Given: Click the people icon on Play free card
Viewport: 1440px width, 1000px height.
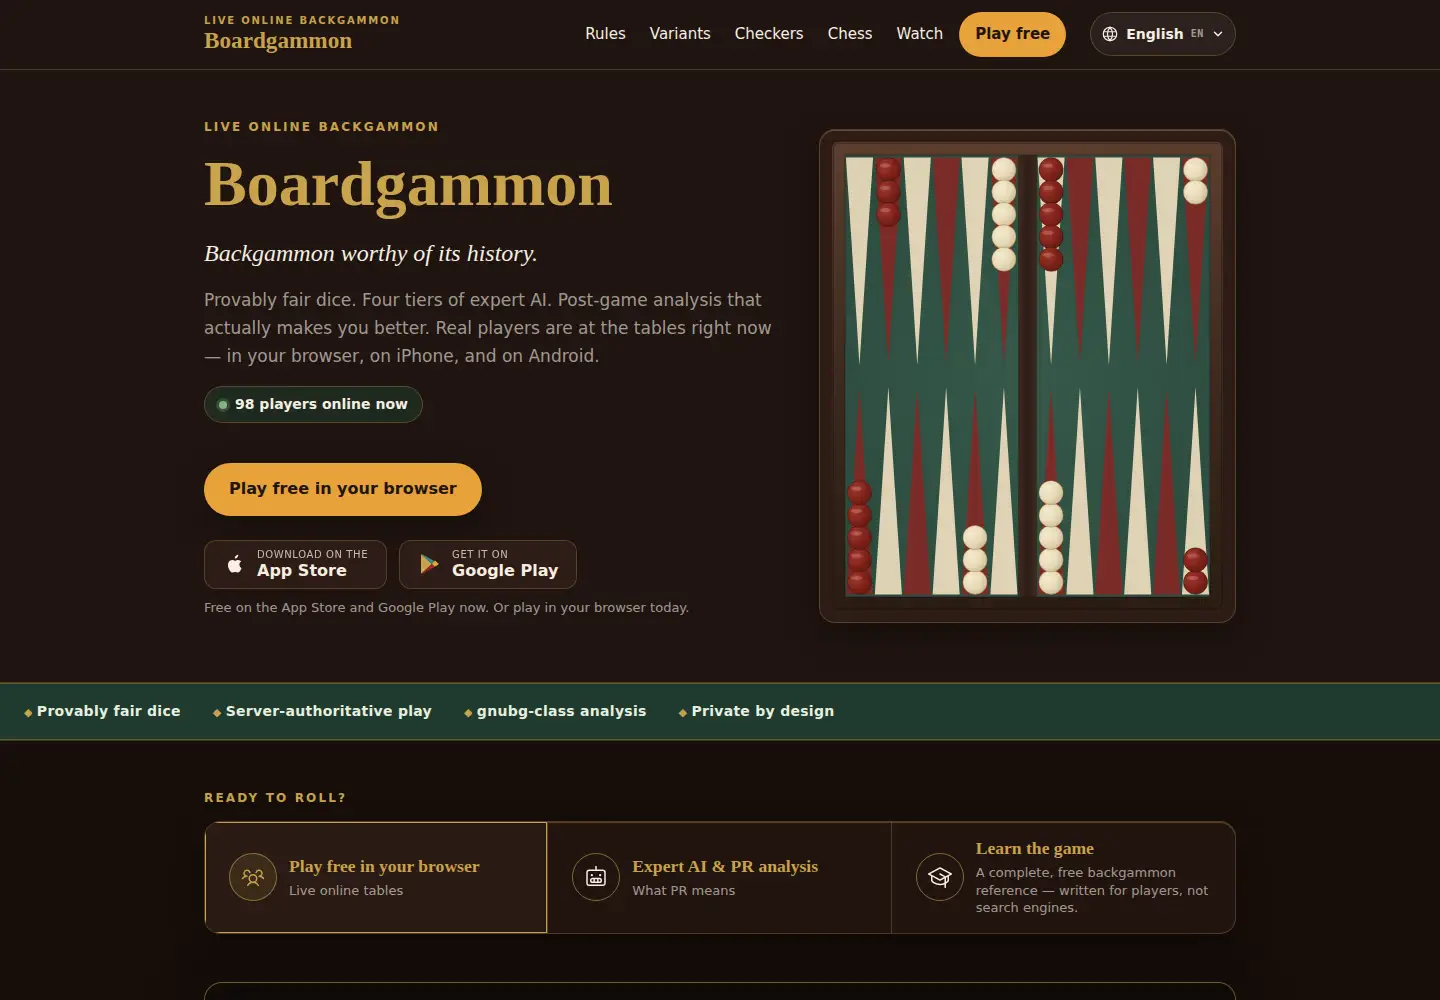Looking at the screenshot, I should pos(253,877).
